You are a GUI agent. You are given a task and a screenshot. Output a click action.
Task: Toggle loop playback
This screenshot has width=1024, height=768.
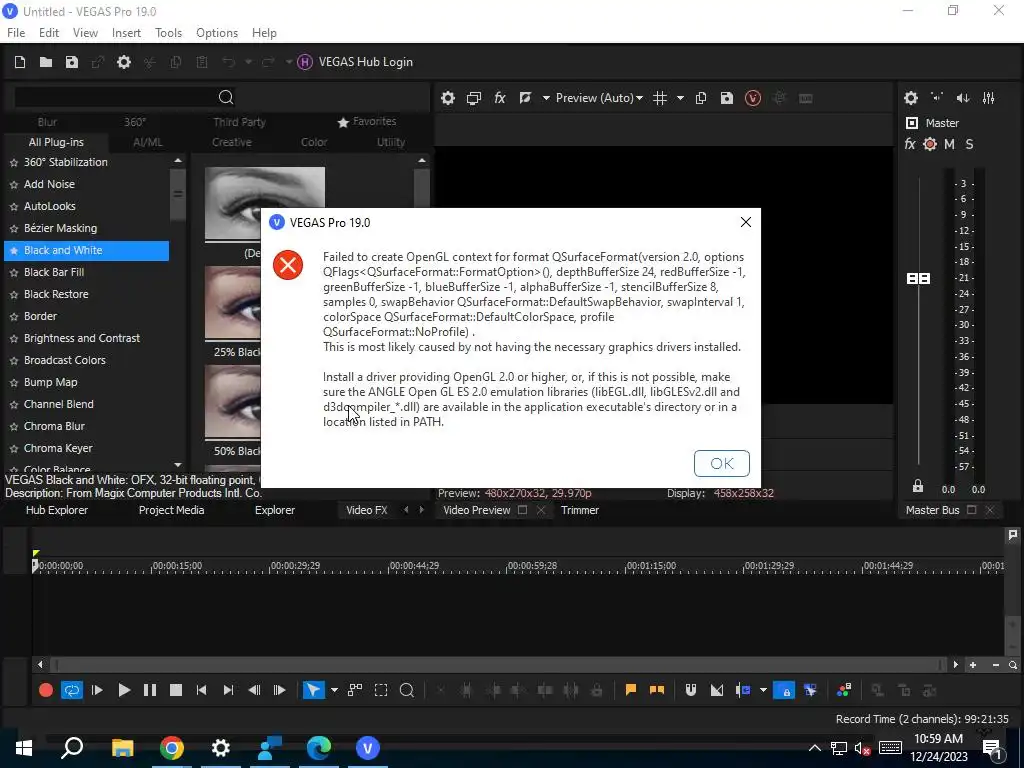71,690
